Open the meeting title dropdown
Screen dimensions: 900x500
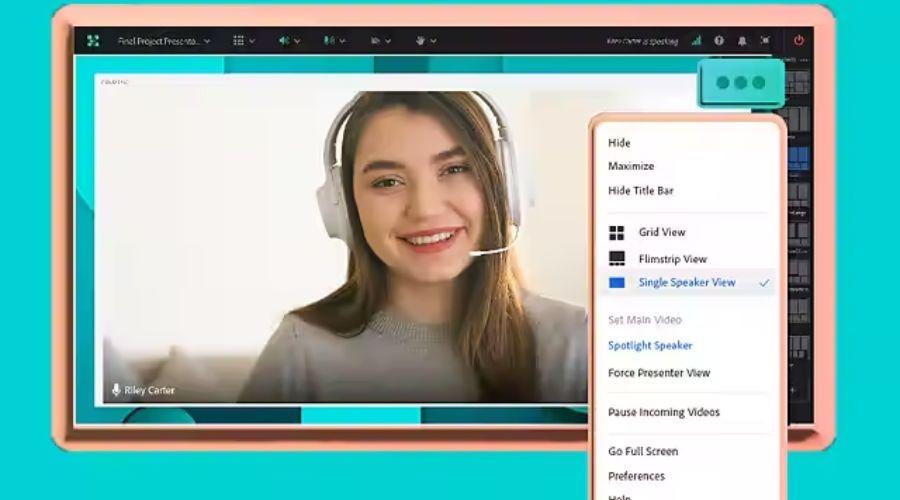coord(164,41)
